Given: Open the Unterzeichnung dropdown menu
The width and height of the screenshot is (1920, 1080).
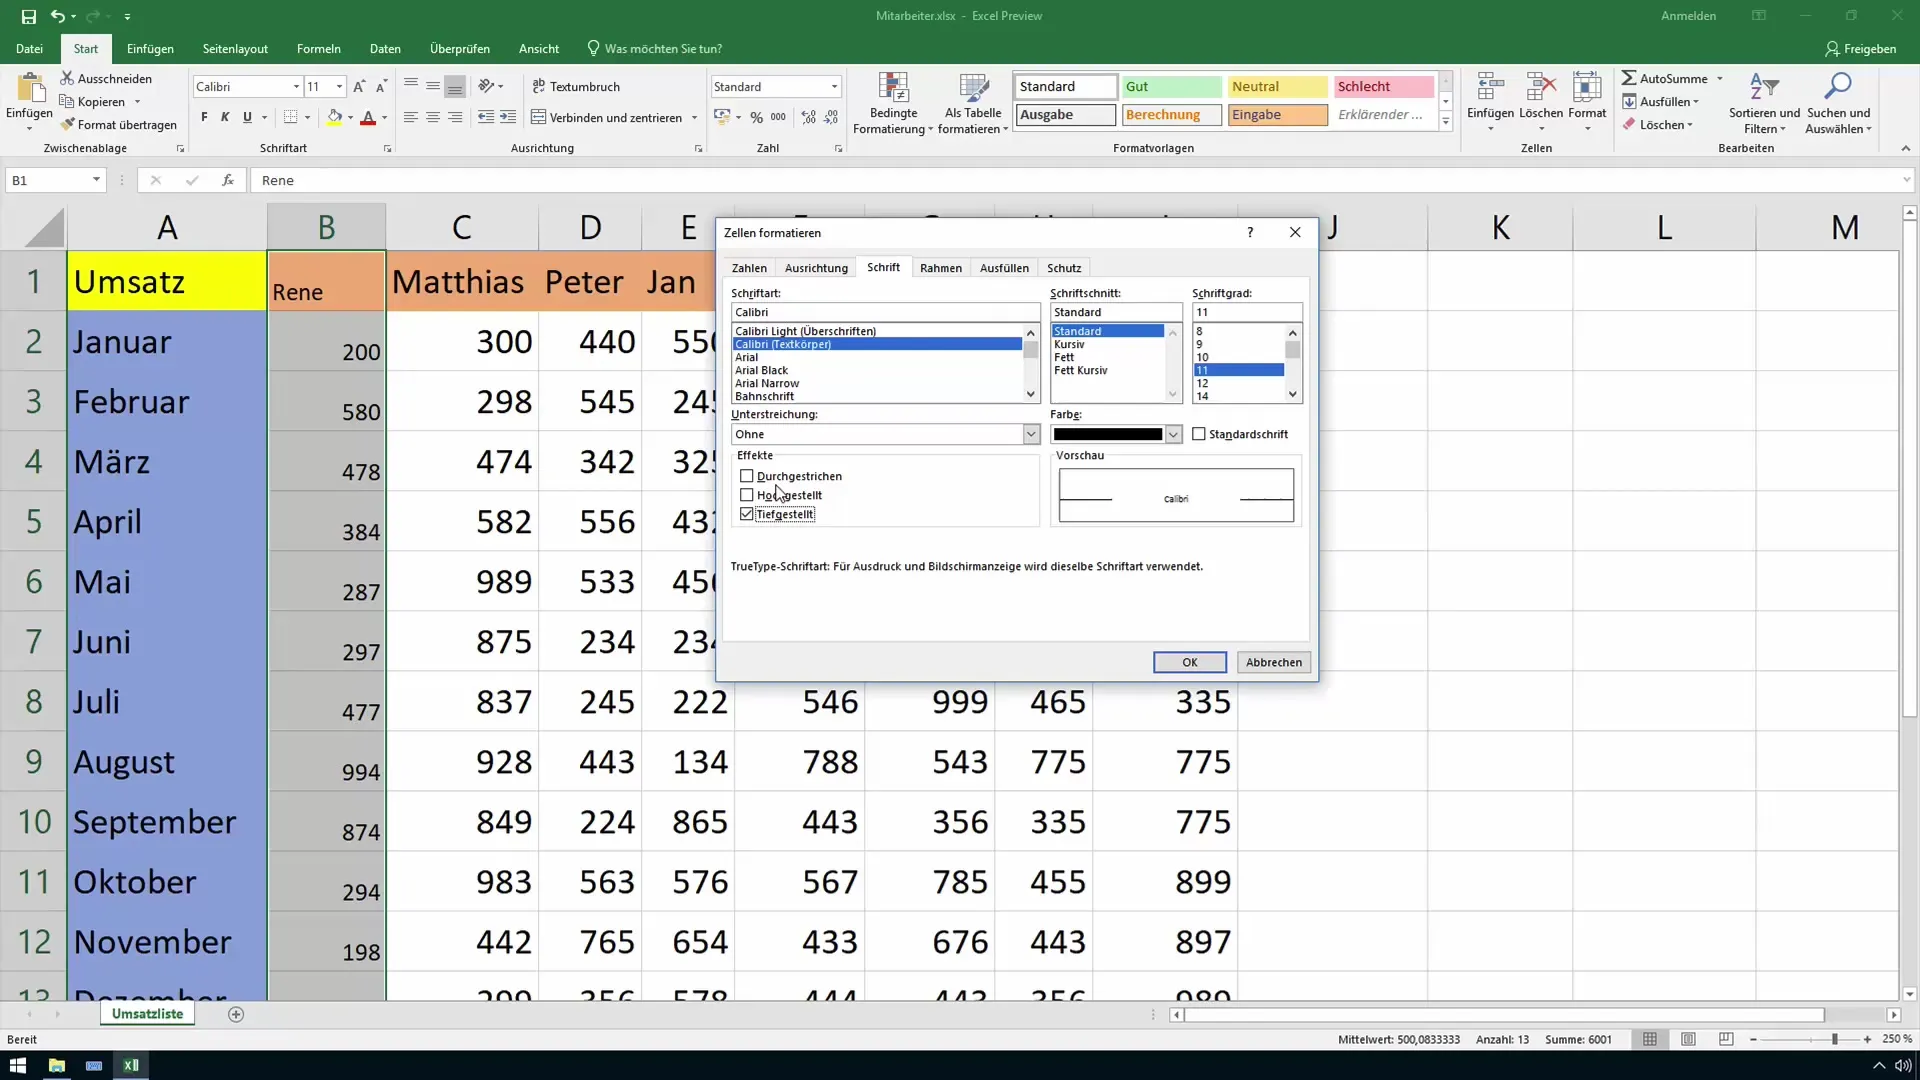Looking at the screenshot, I should [1033, 434].
